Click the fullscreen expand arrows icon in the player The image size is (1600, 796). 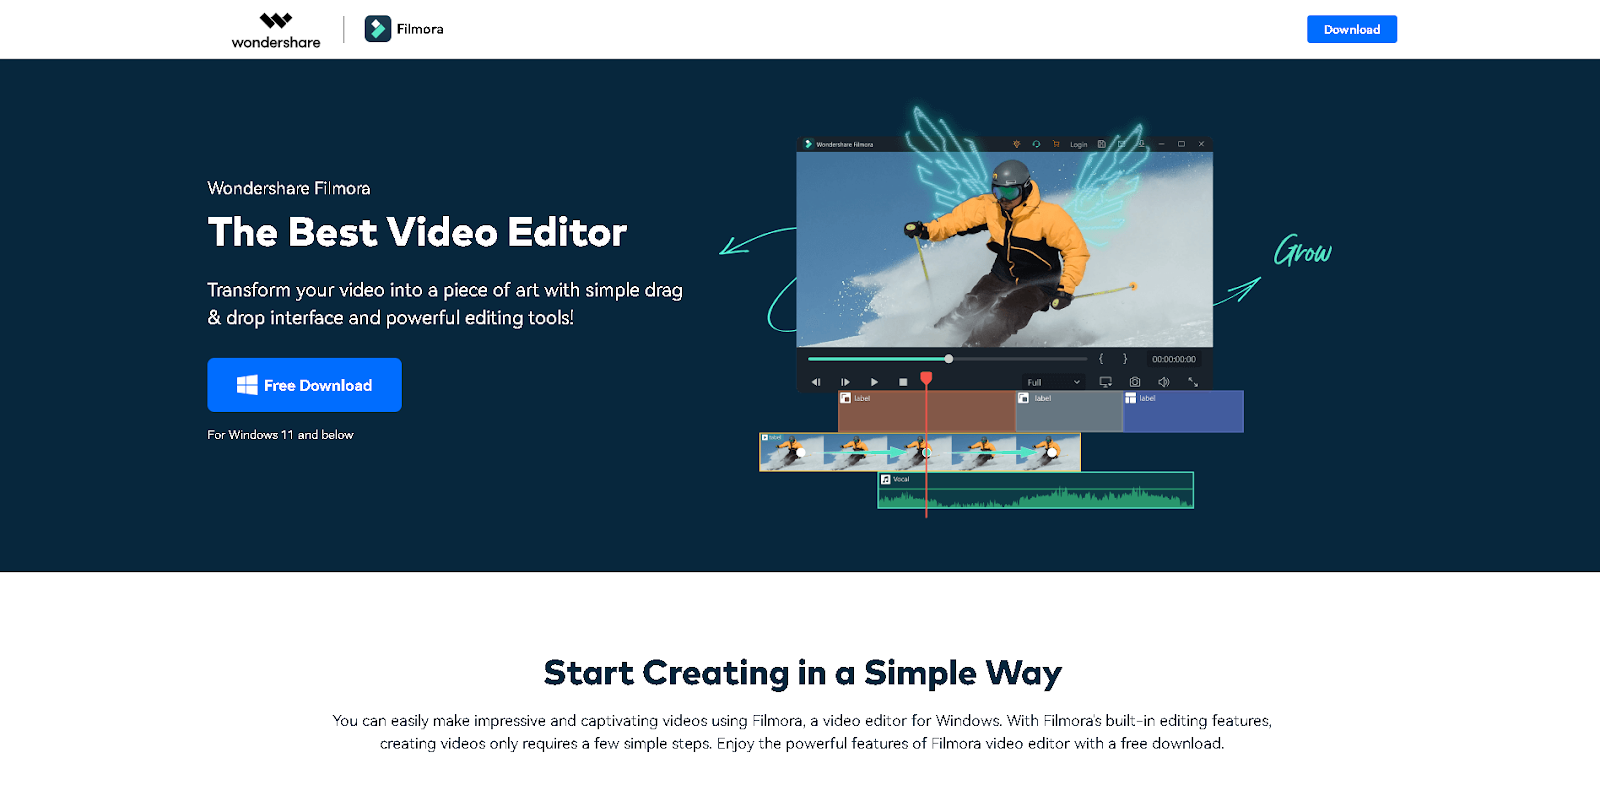[1193, 382]
